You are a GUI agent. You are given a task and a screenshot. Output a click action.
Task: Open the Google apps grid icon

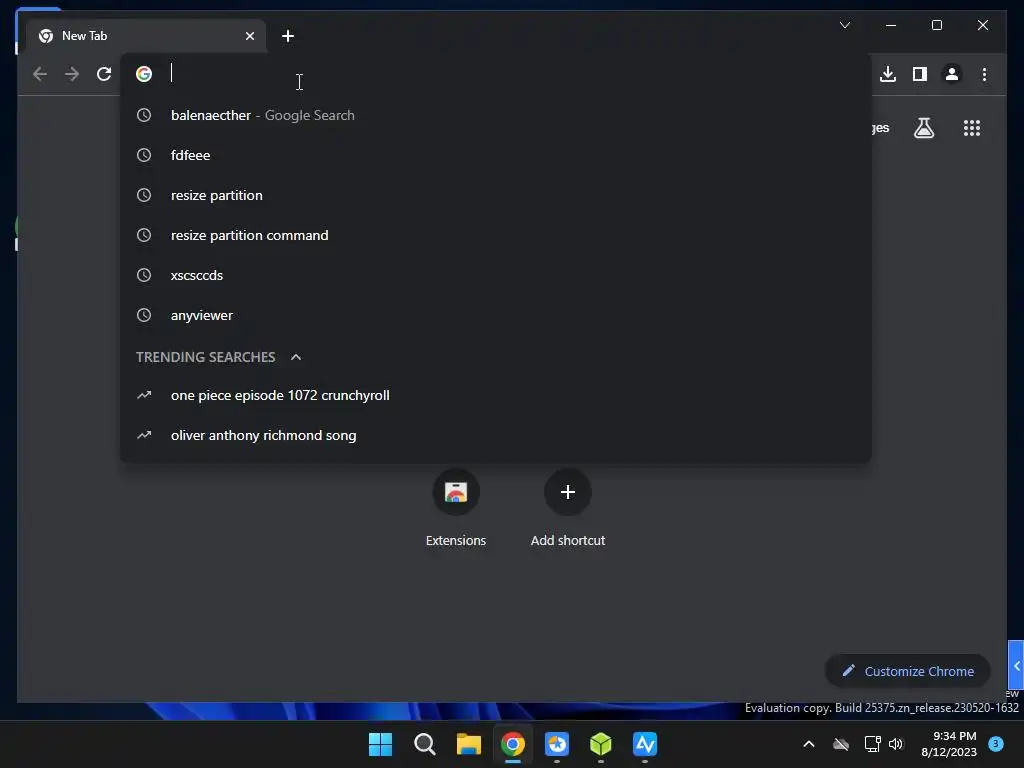point(972,128)
